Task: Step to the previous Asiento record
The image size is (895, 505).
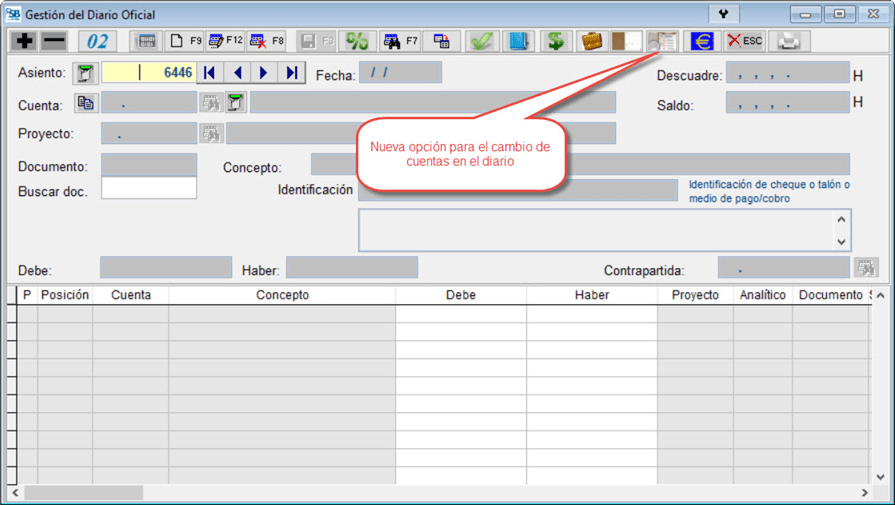Action: click(238, 73)
